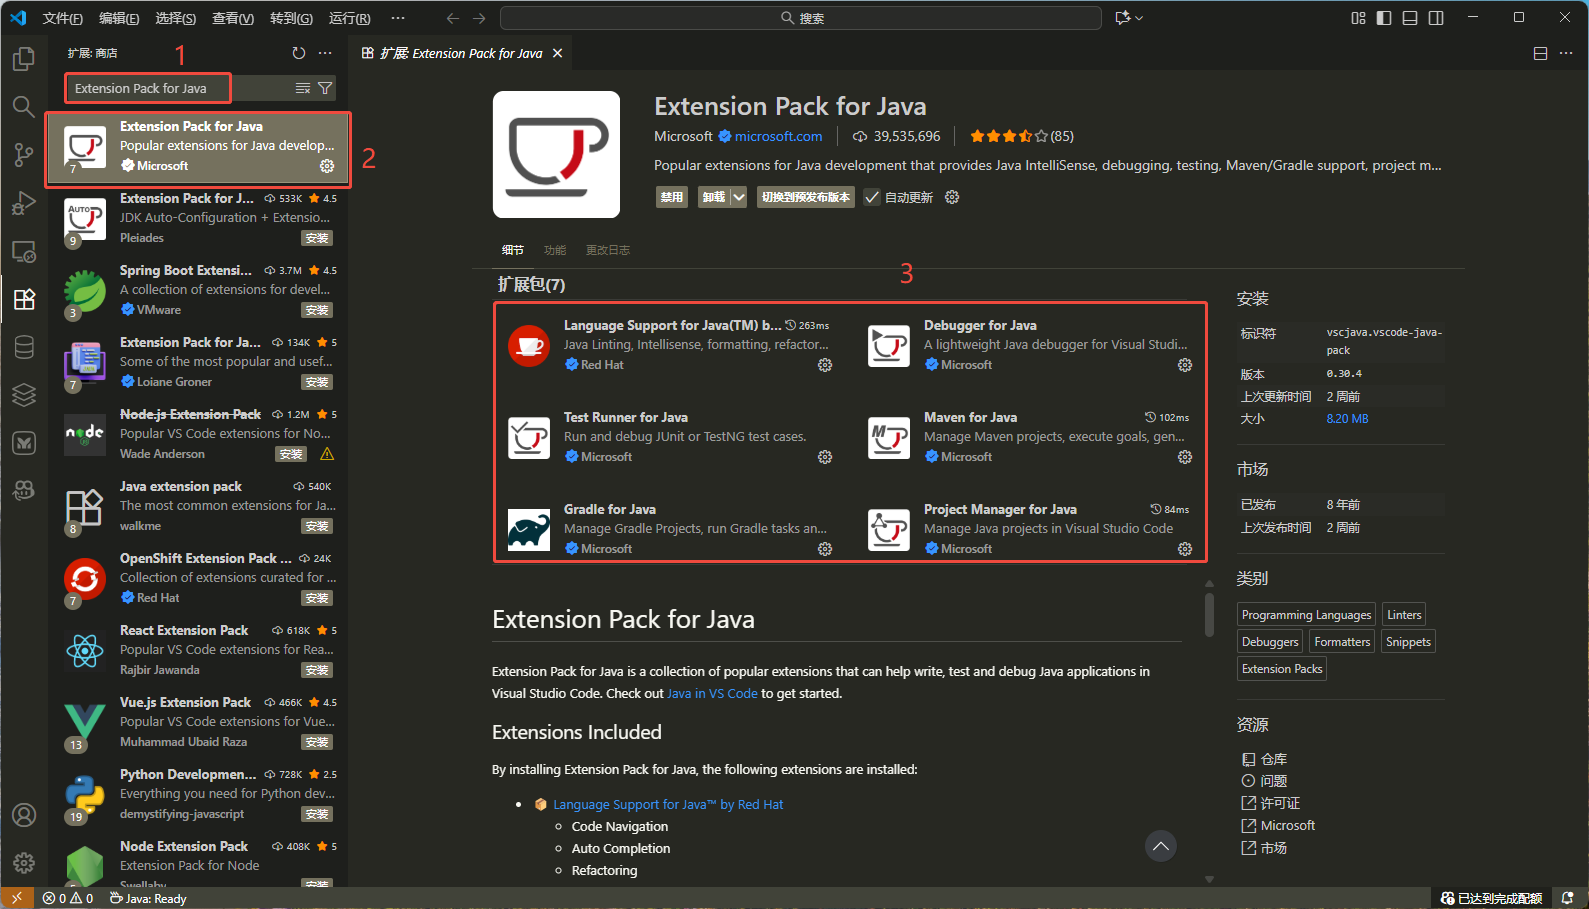
Task: Open the Java in VS Code link
Action: (x=712, y=694)
